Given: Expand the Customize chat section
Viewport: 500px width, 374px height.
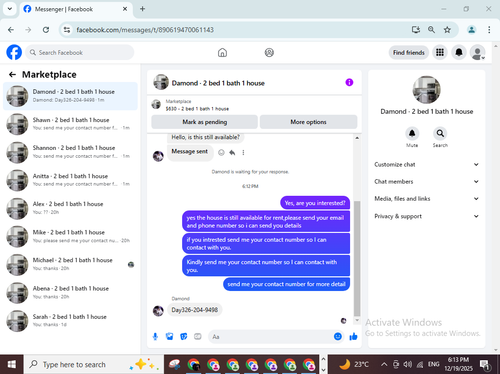Looking at the screenshot, I should pyautogui.click(x=427, y=164).
